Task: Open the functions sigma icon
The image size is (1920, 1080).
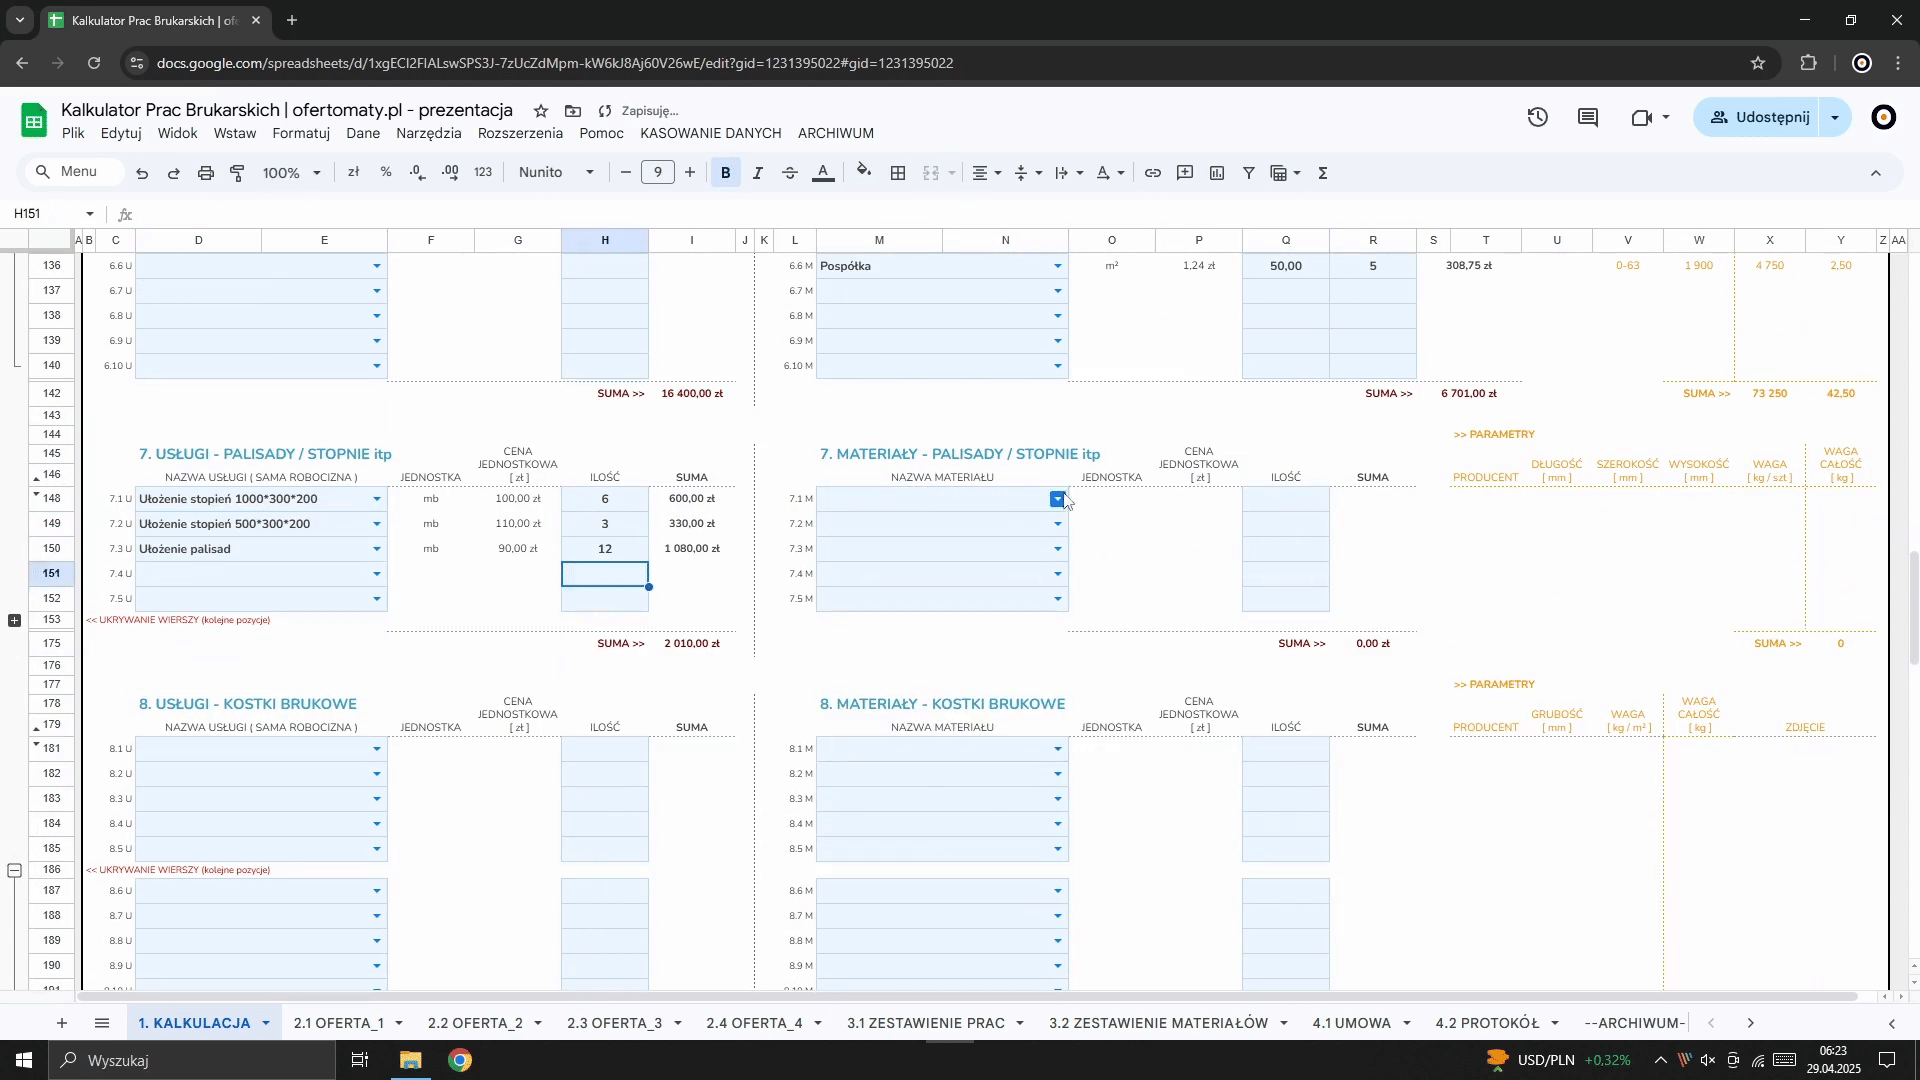Action: [1324, 173]
